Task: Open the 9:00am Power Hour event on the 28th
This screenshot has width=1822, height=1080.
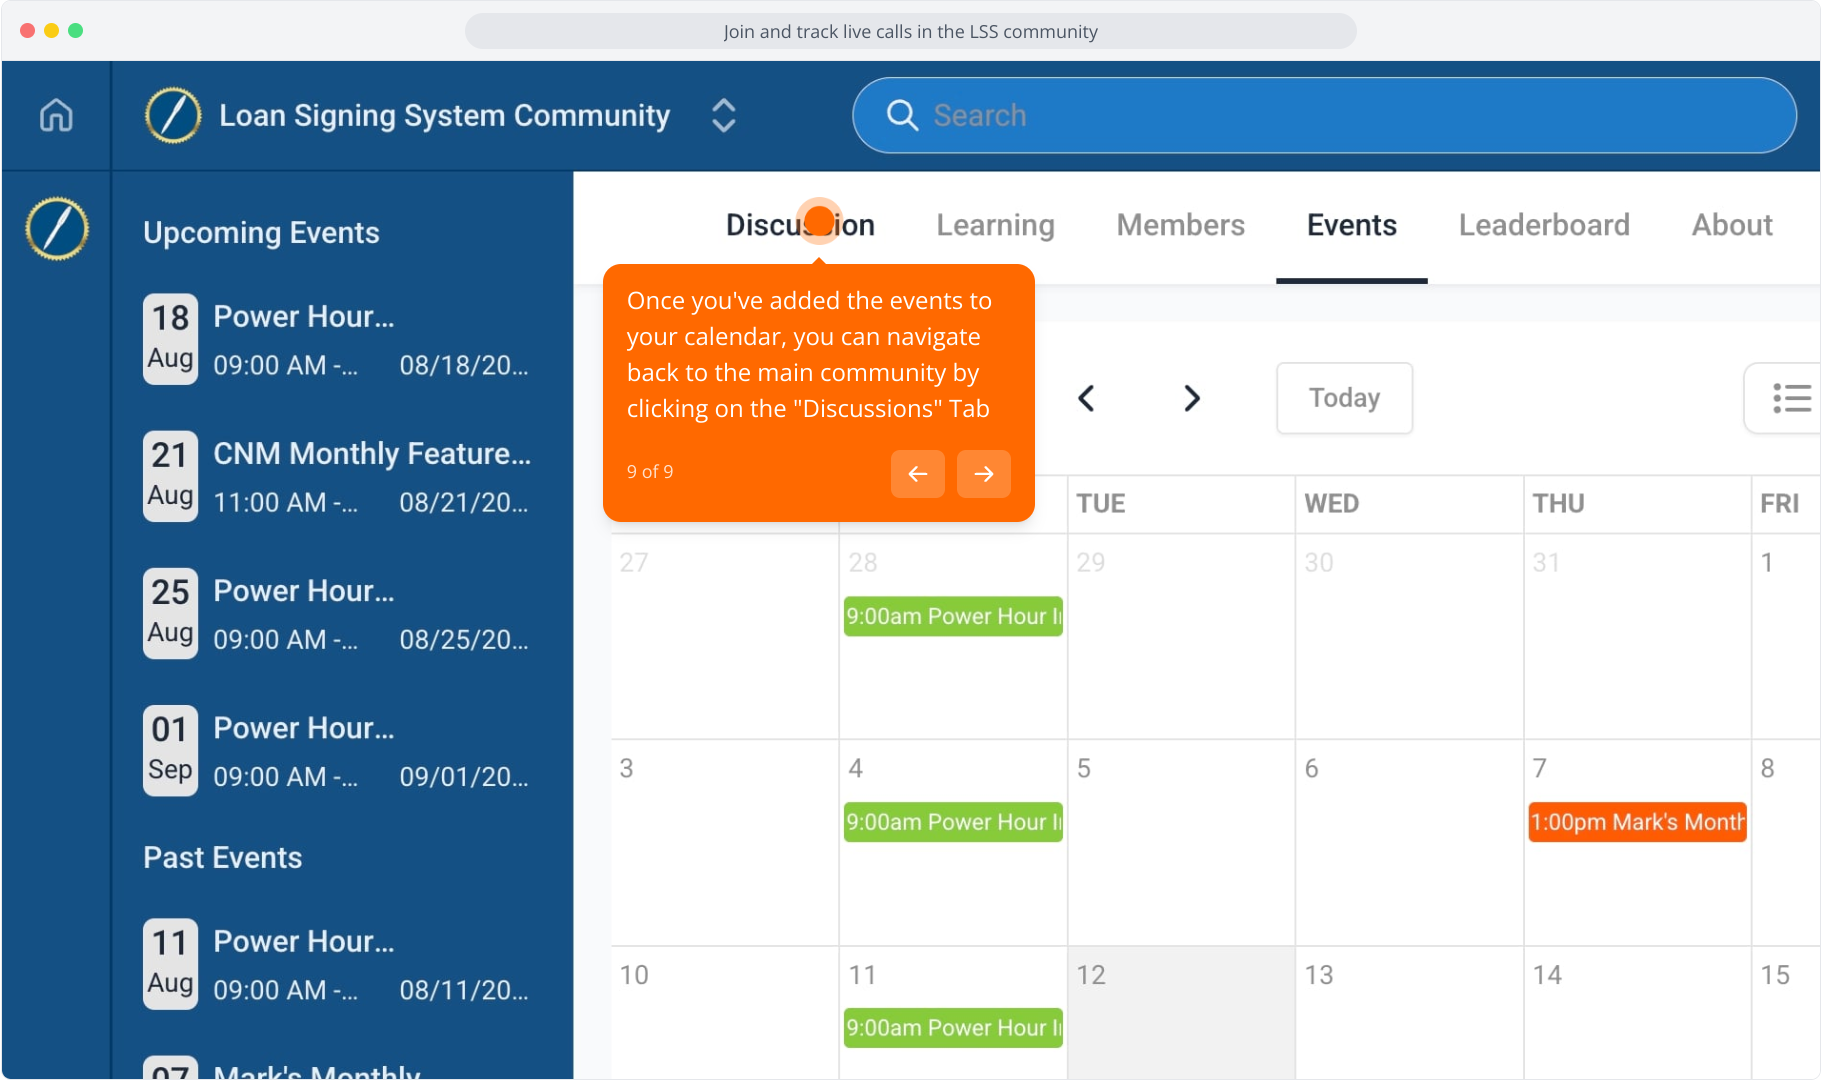Action: click(953, 616)
